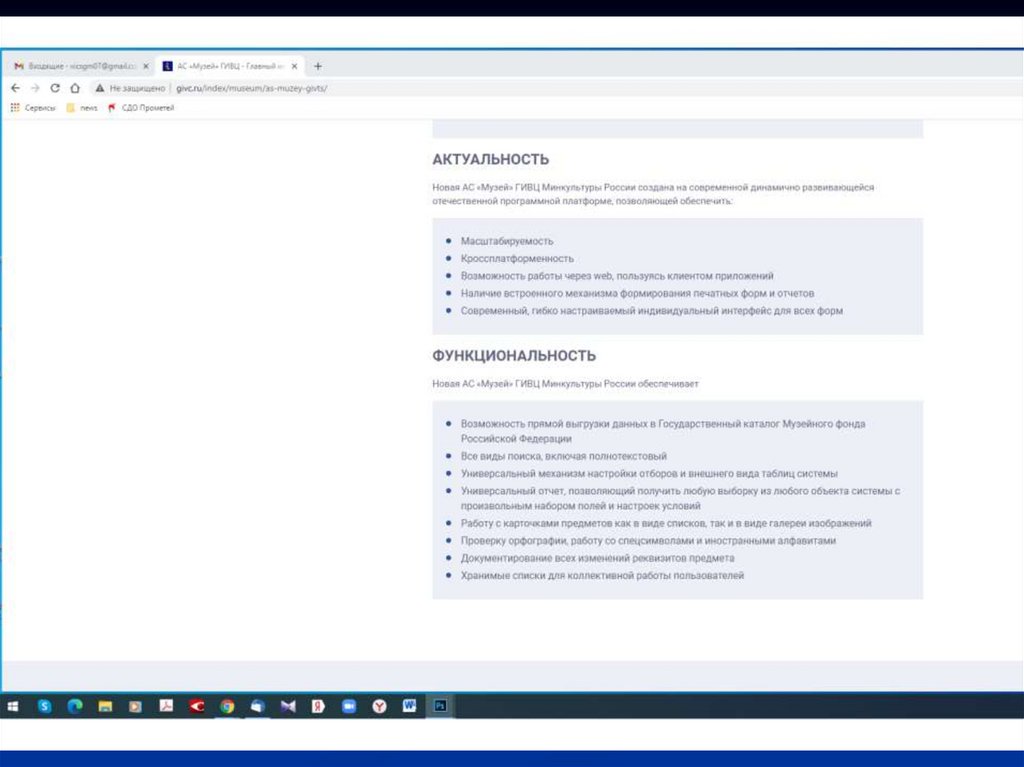This screenshot has width=1024, height=767.
Task: Open Microsoft Word from the taskbar
Action: pos(409,706)
